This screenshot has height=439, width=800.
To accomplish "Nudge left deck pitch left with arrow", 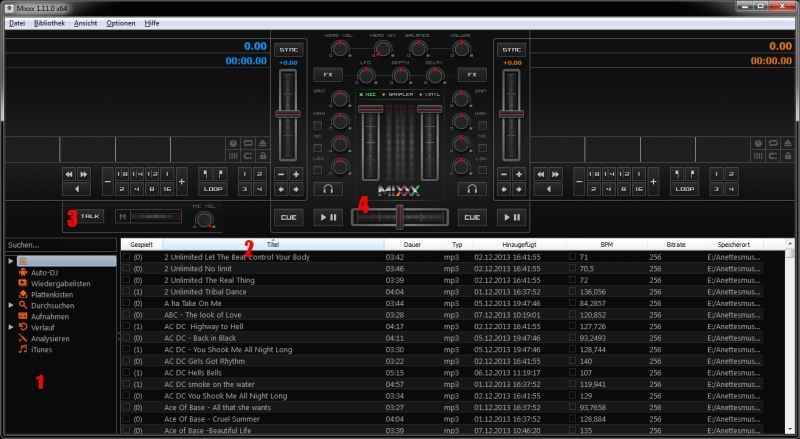I will (281, 189).
